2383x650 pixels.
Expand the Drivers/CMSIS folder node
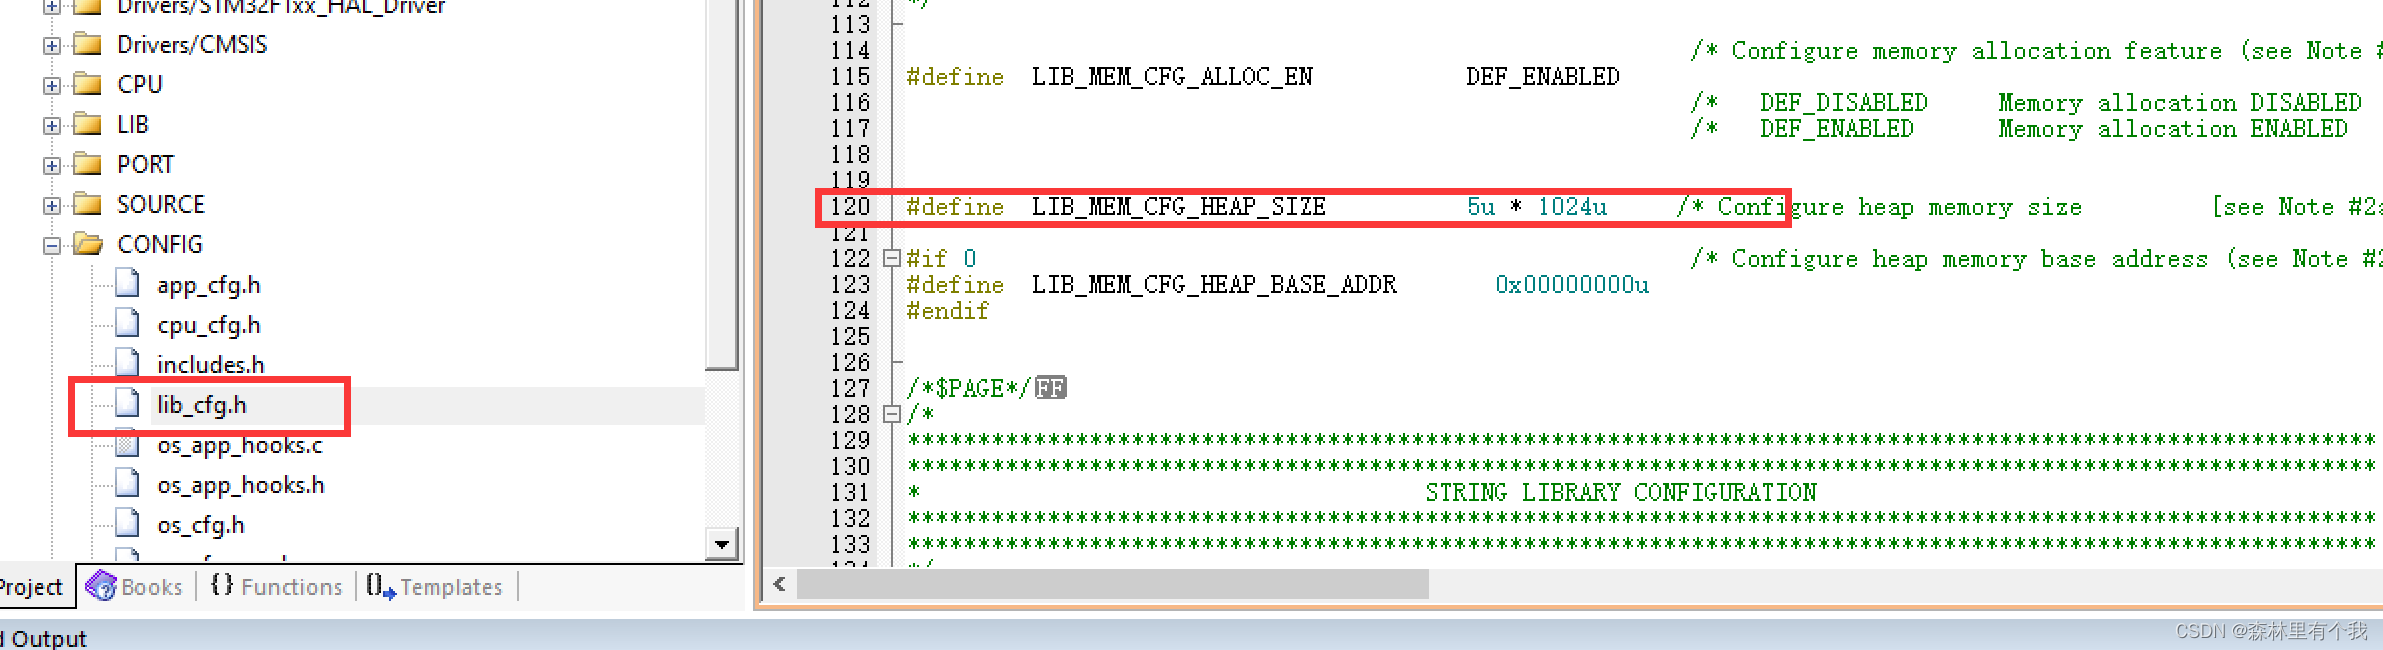click(51, 46)
